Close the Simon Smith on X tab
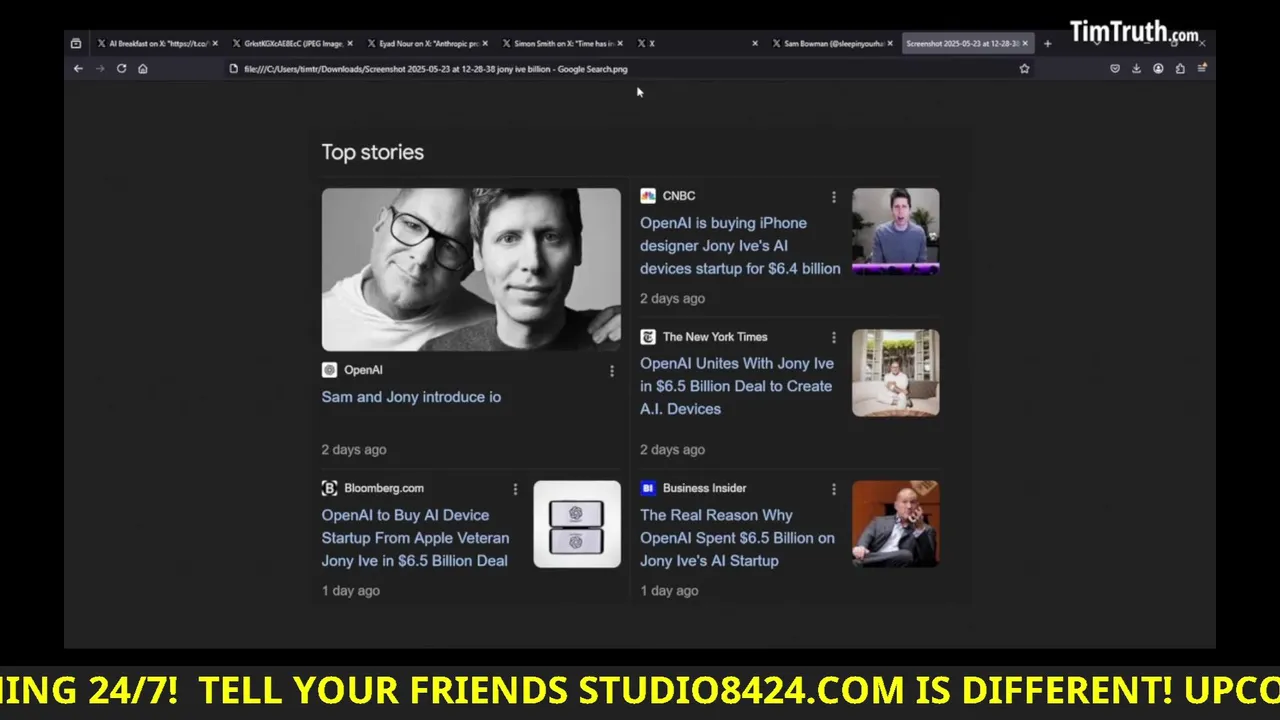Screen dimensions: 1280x720 click(x=620, y=43)
